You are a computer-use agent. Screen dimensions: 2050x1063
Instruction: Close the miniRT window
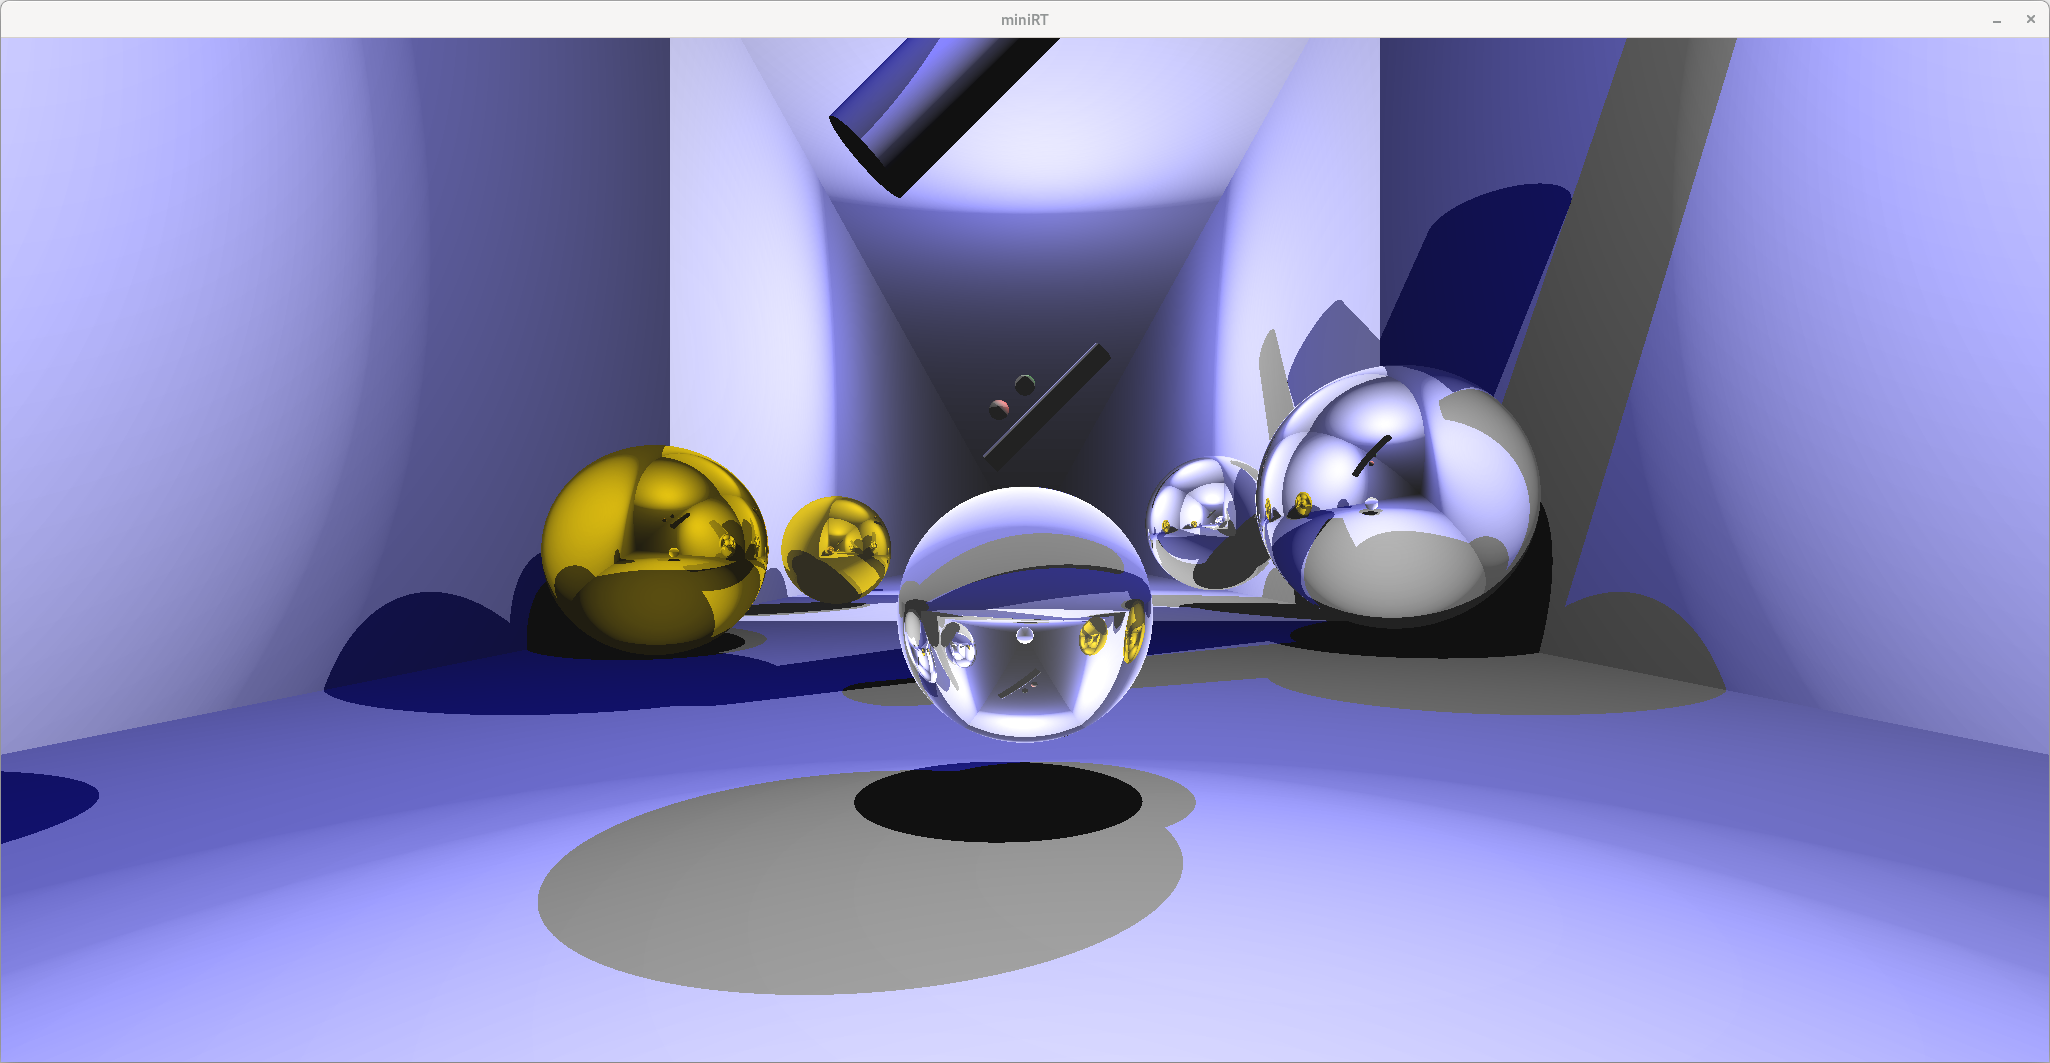pos(2030,19)
